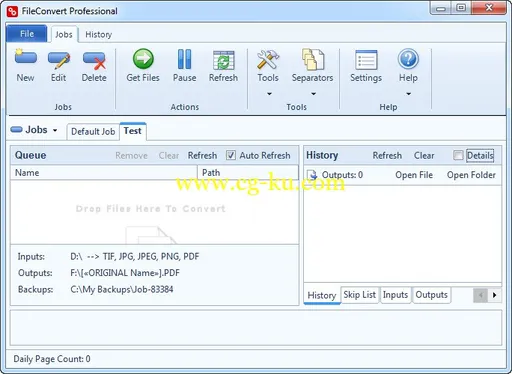Image resolution: width=512 pixels, height=374 pixels.
Task: Click the Outputs document icon in History
Action: click(x=312, y=175)
